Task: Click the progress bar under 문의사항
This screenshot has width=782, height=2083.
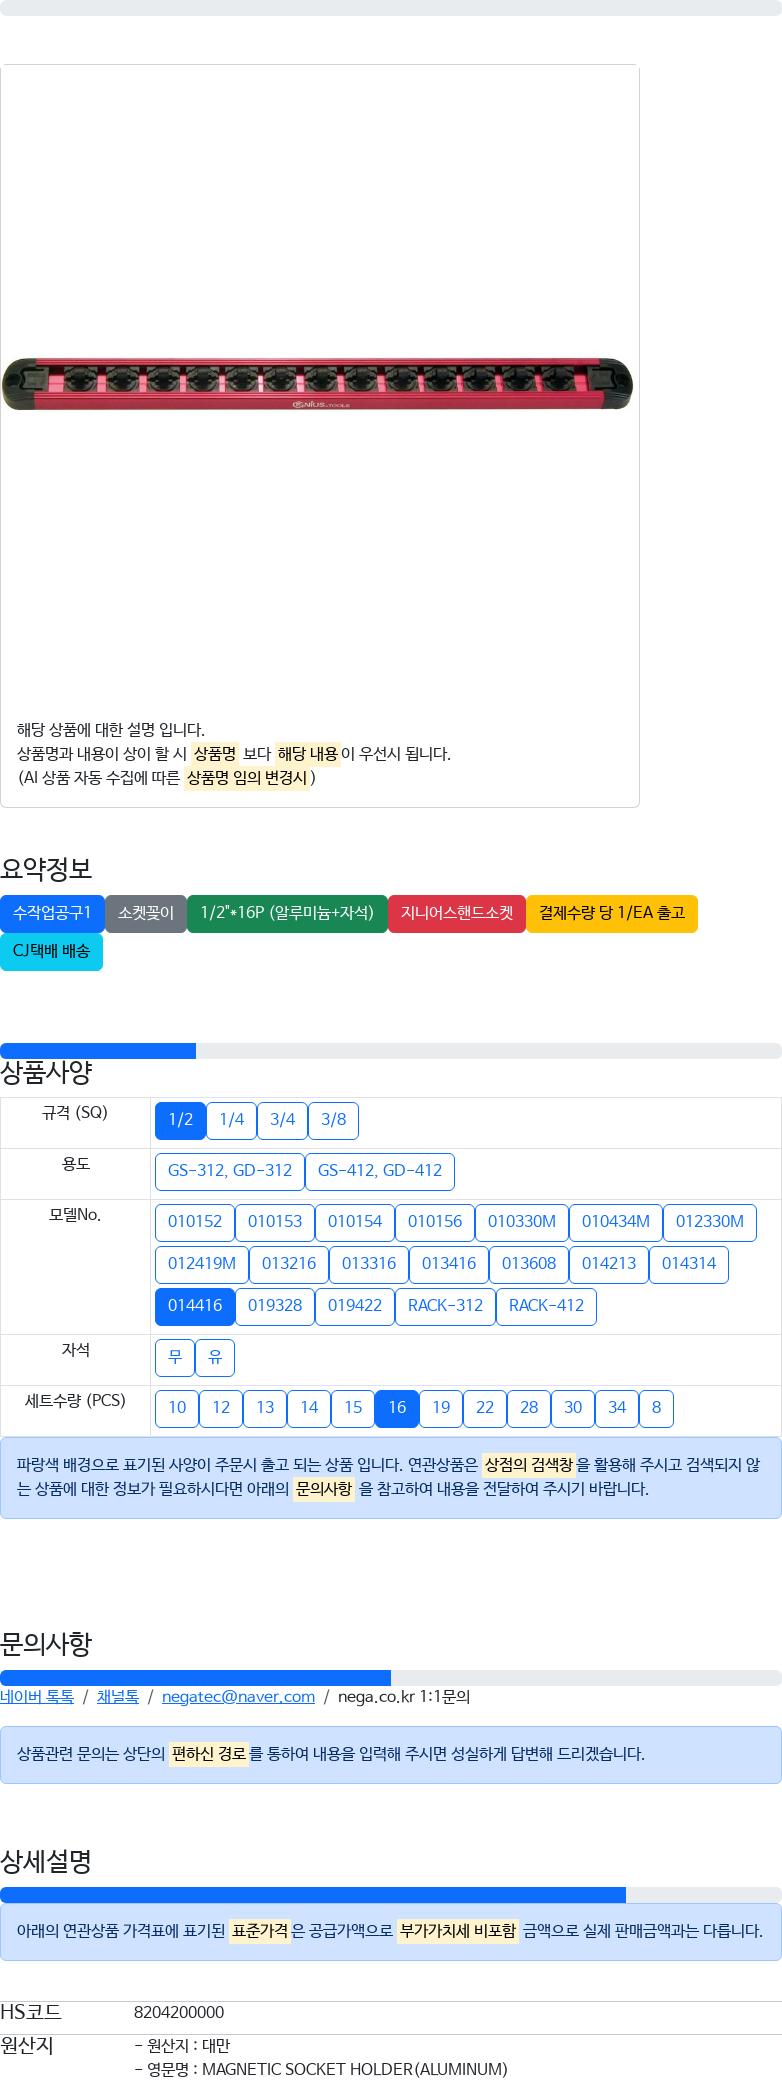Action: click(391, 1678)
